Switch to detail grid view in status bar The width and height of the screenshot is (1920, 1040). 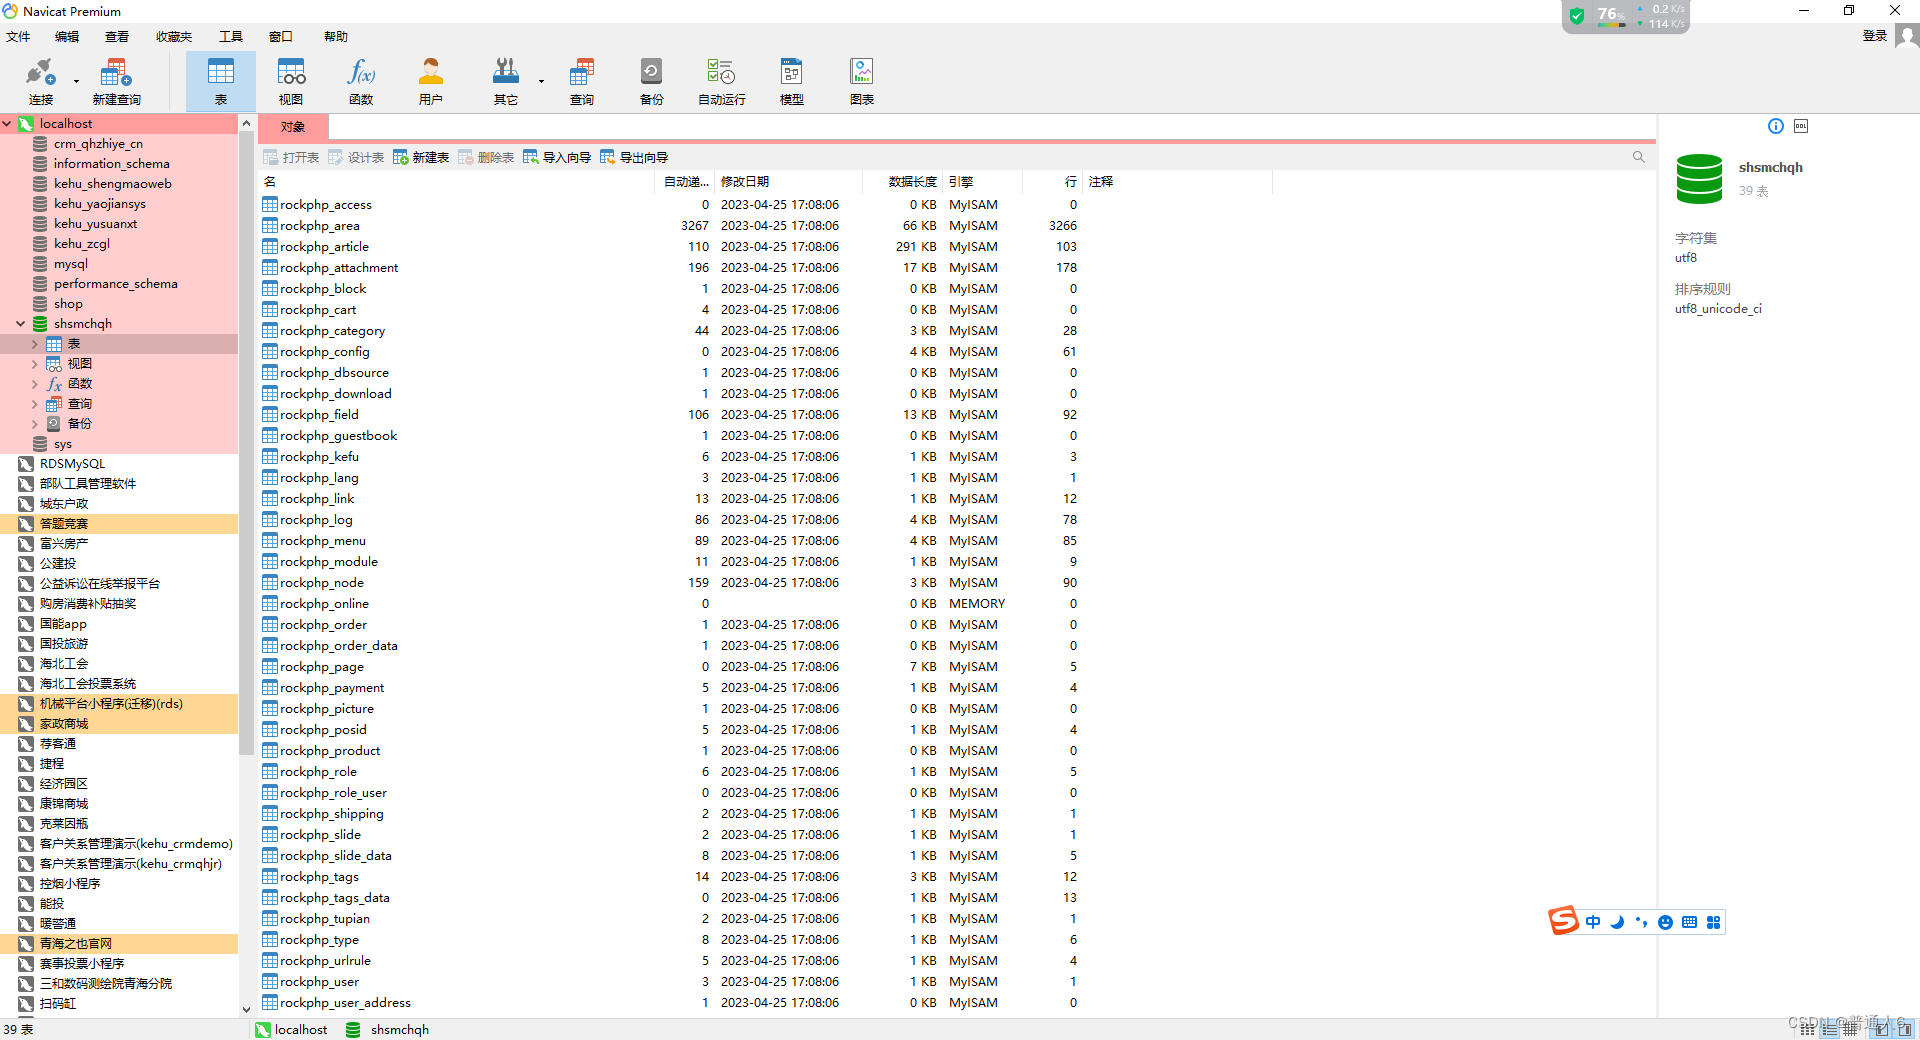click(x=1851, y=1029)
